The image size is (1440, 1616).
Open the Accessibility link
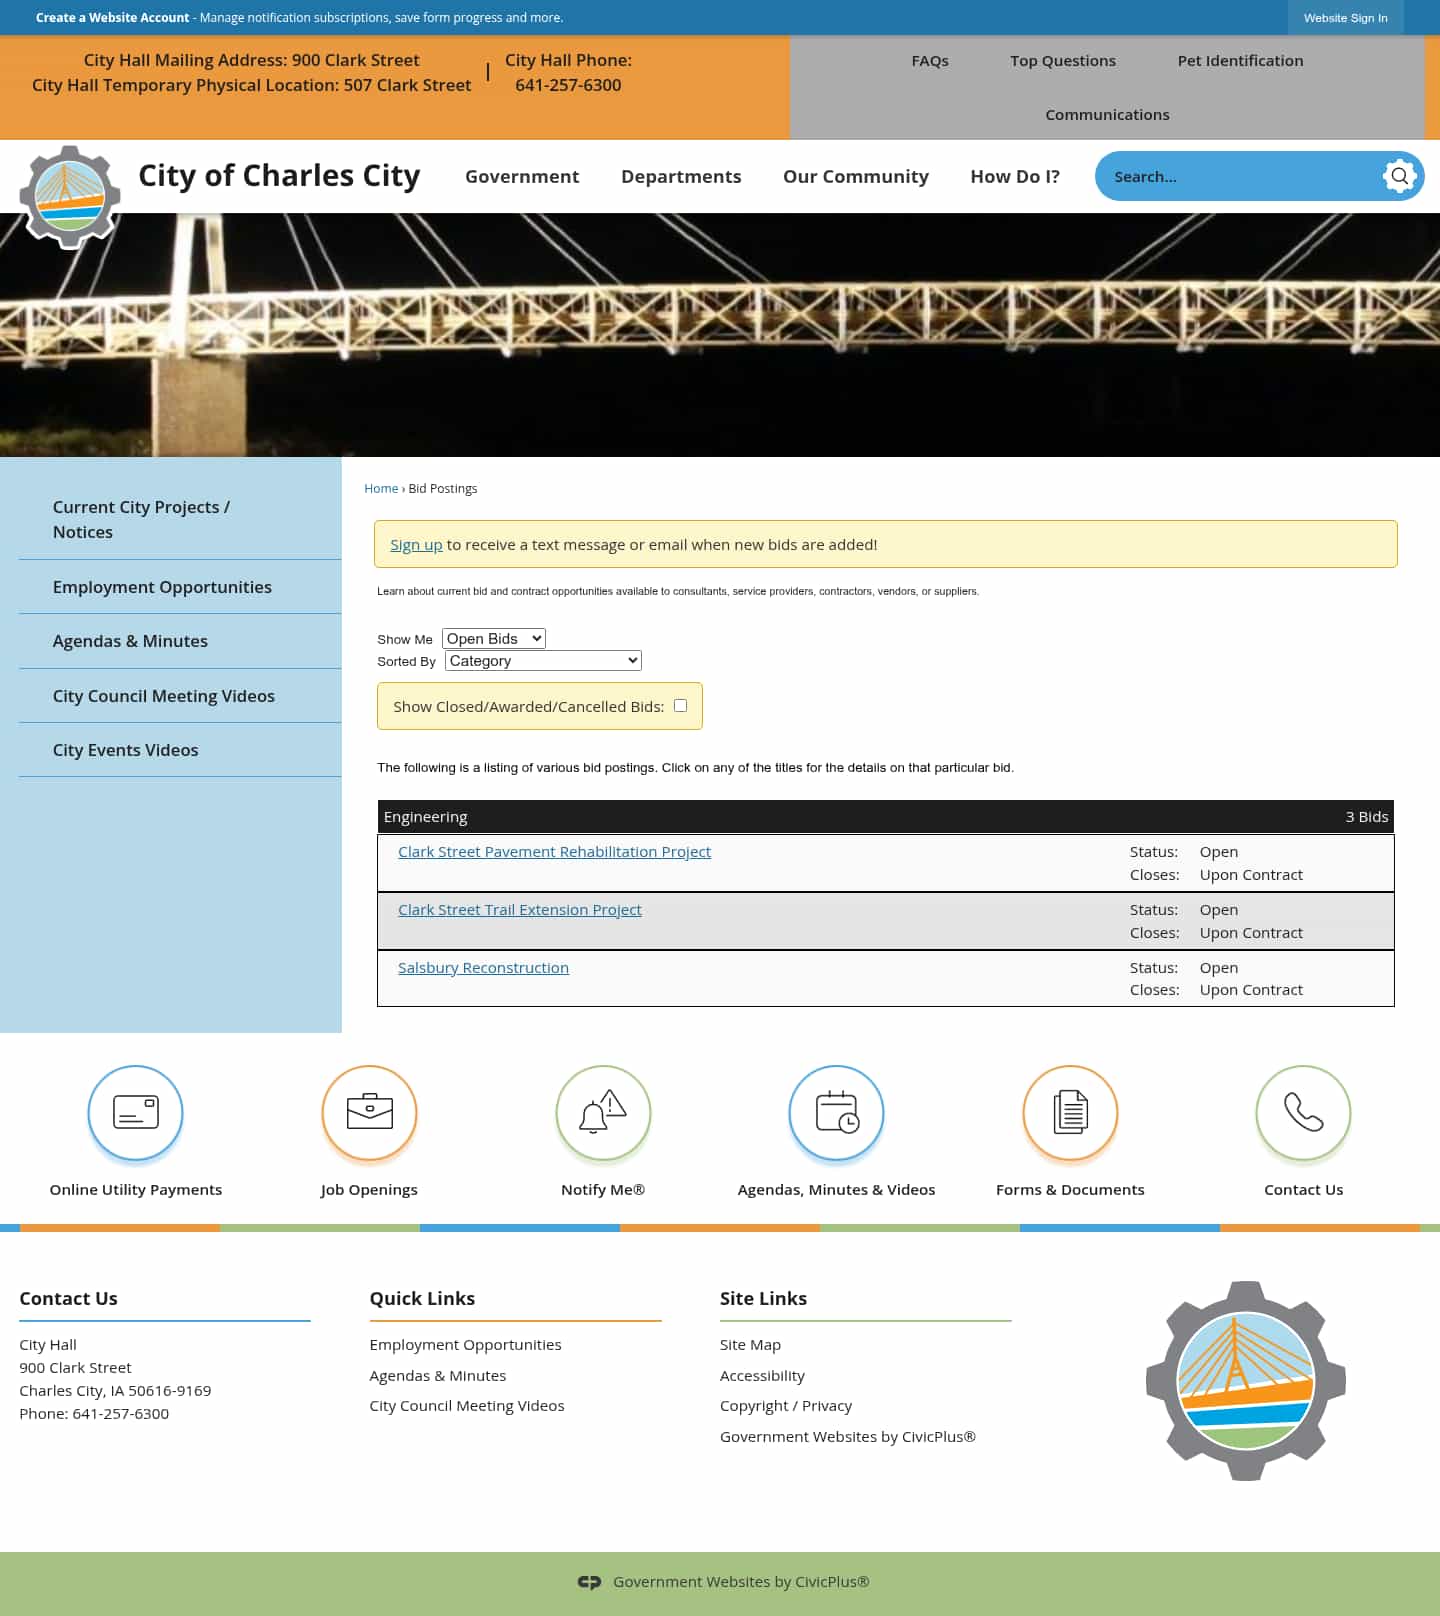pyautogui.click(x=762, y=1376)
